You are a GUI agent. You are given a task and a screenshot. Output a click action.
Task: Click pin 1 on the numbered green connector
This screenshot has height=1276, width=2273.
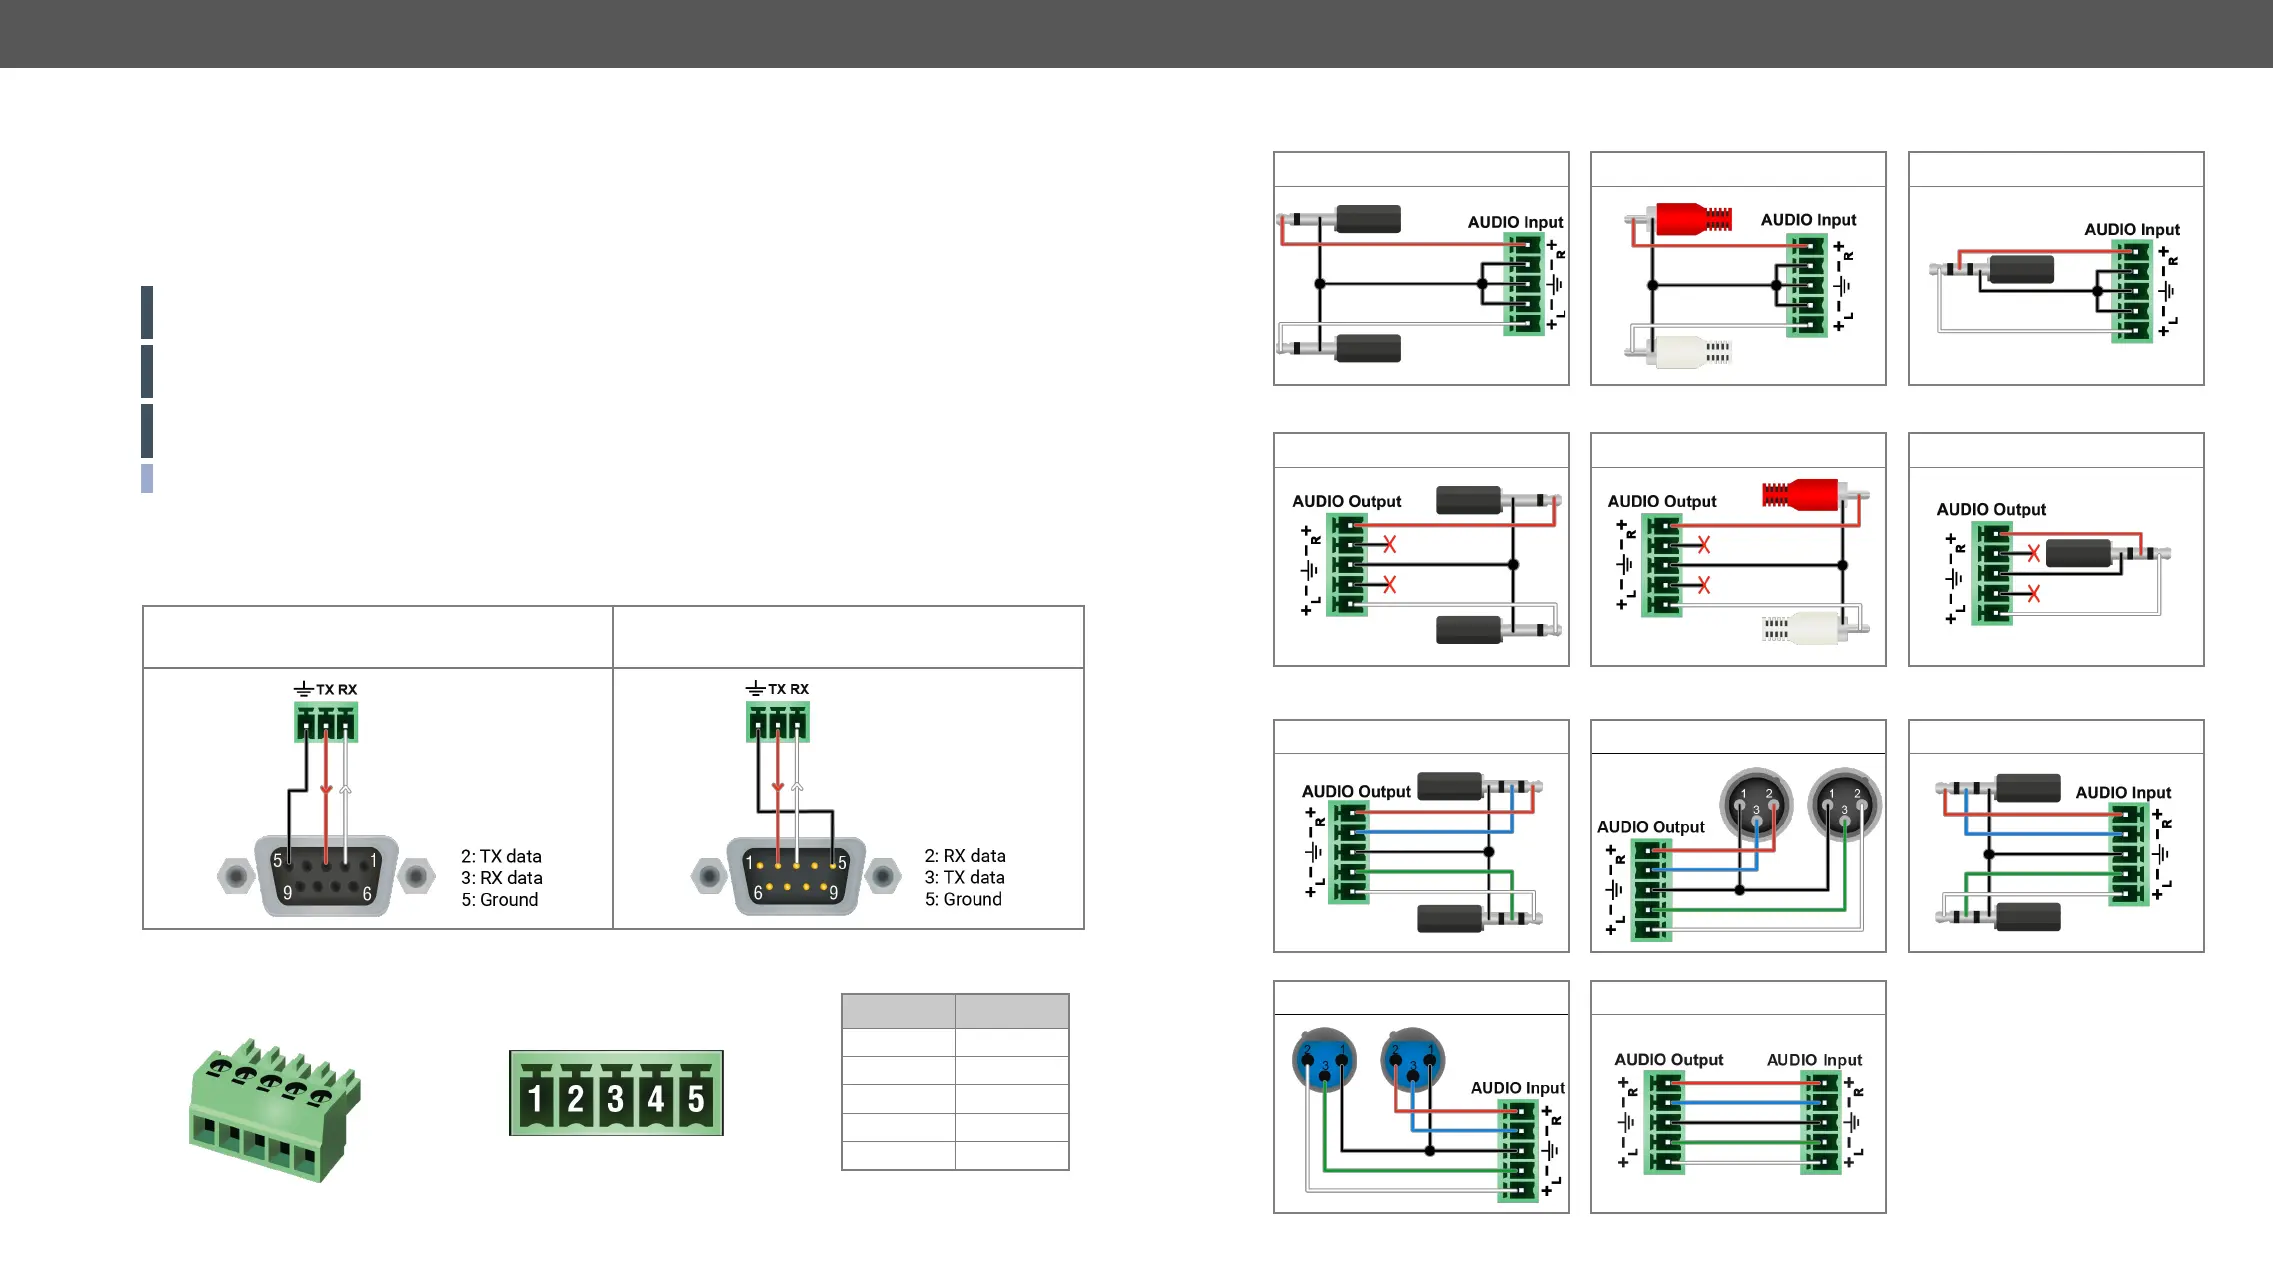535,1098
